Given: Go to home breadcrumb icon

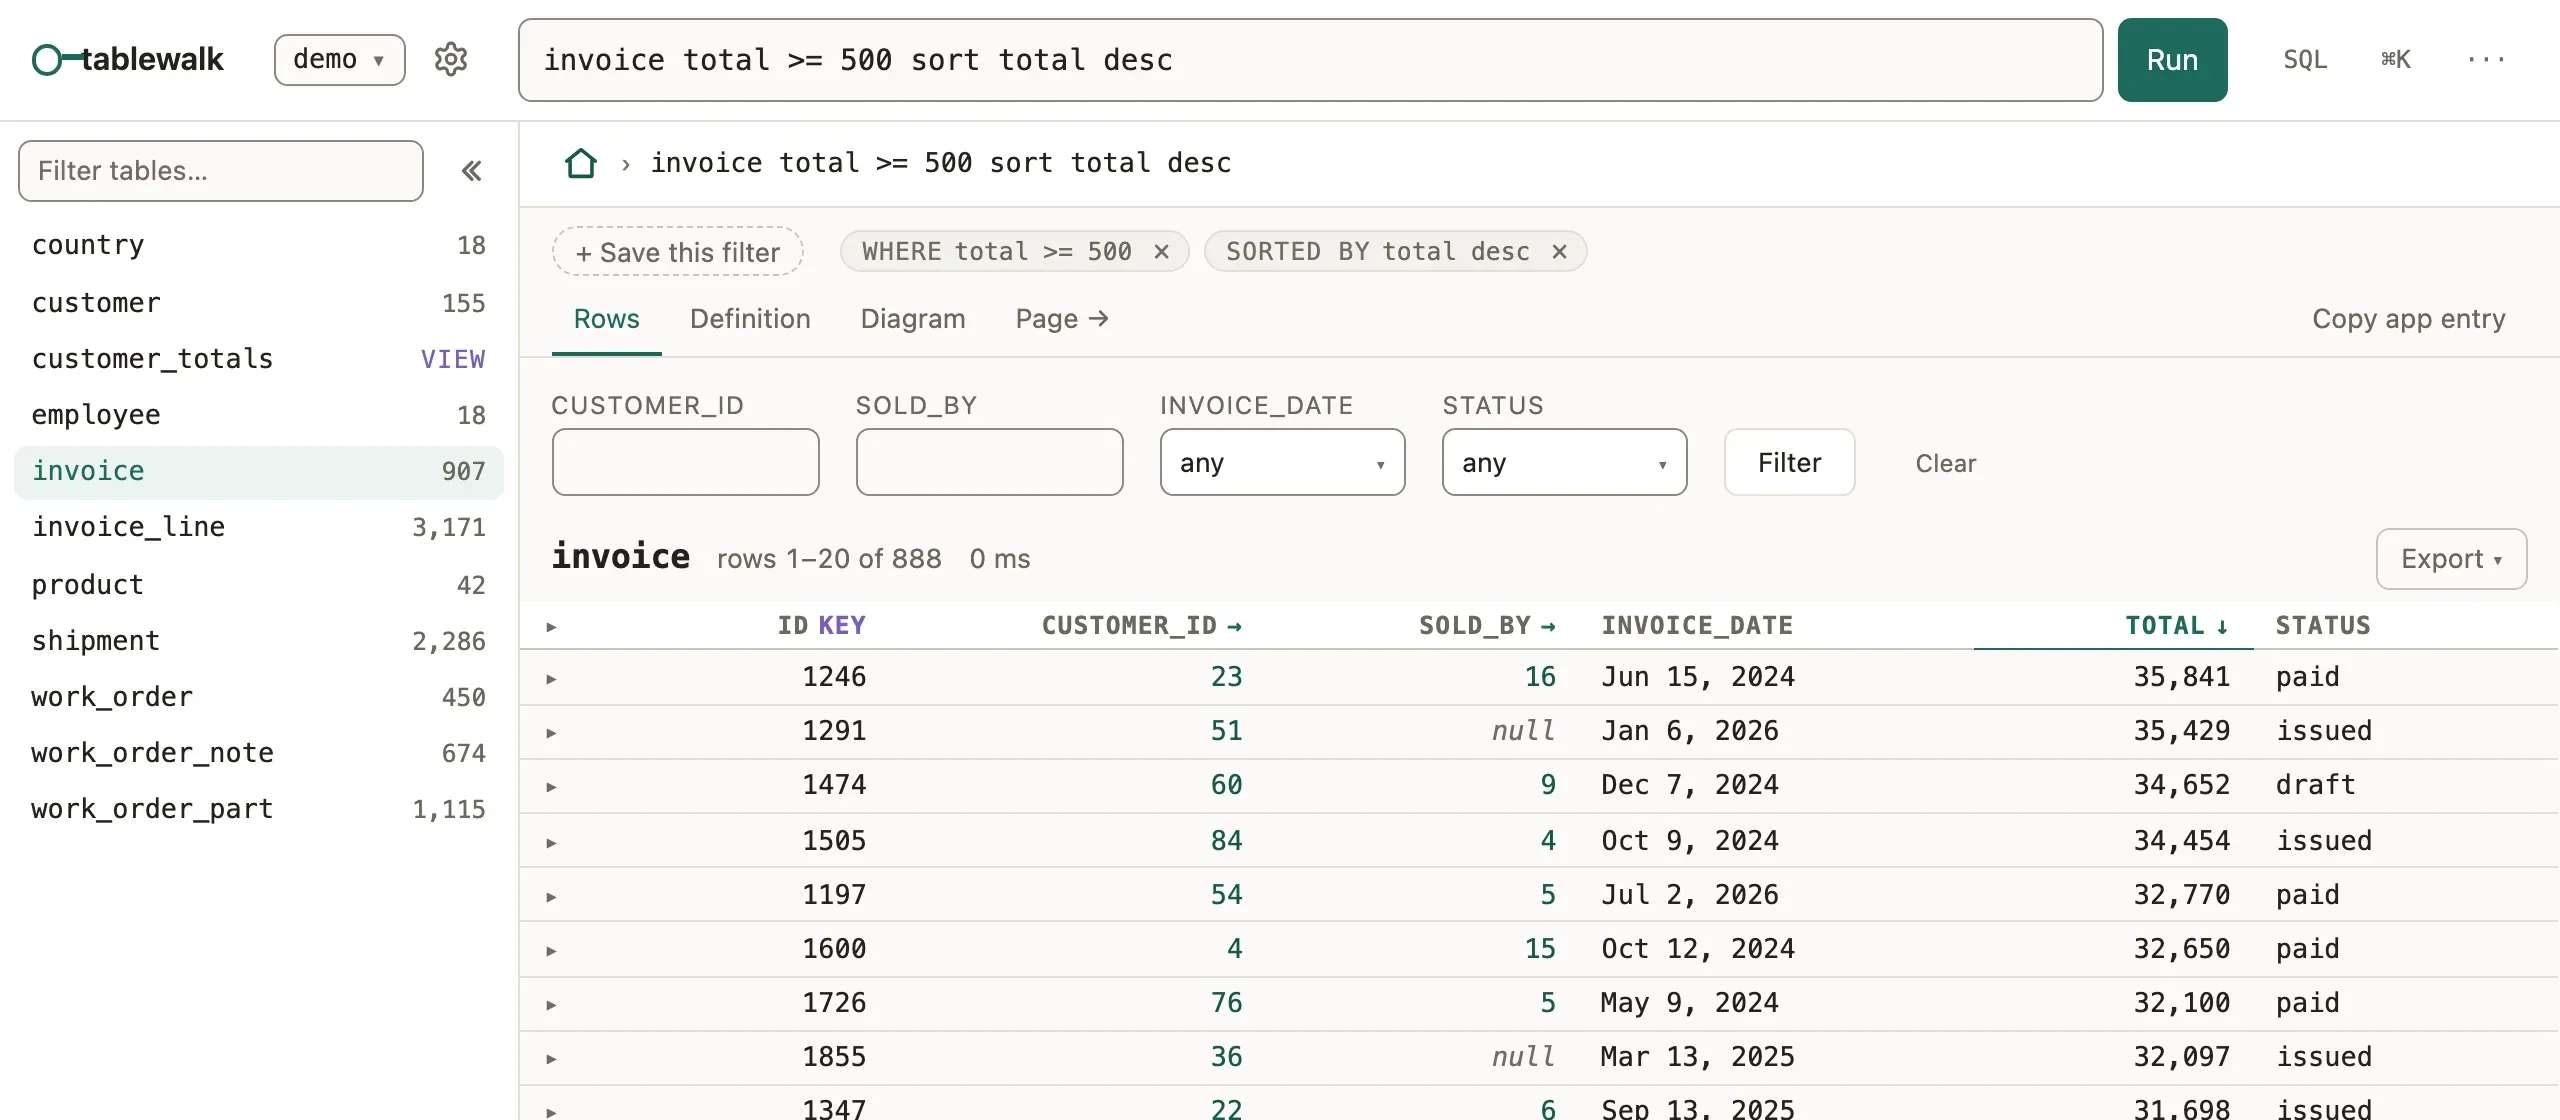Looking at the screenshot, I should pyautogui.click(x=580, y=163).
